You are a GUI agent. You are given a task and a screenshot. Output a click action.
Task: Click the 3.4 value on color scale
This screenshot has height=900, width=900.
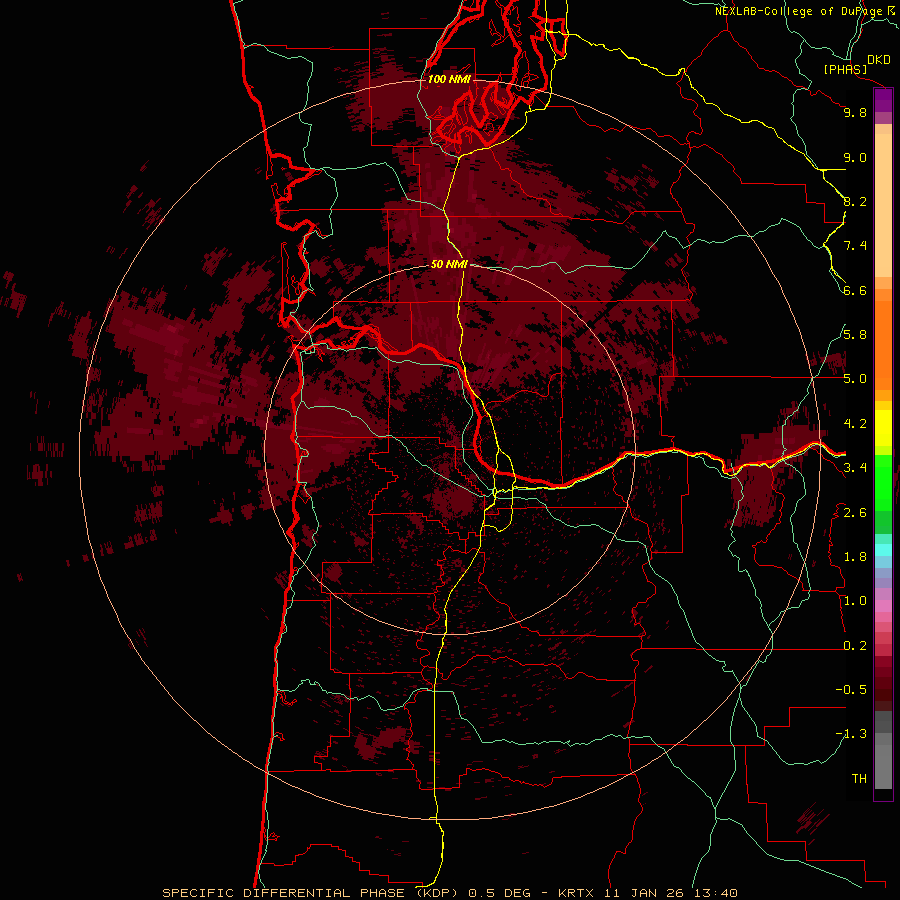(x=855, y=467)
